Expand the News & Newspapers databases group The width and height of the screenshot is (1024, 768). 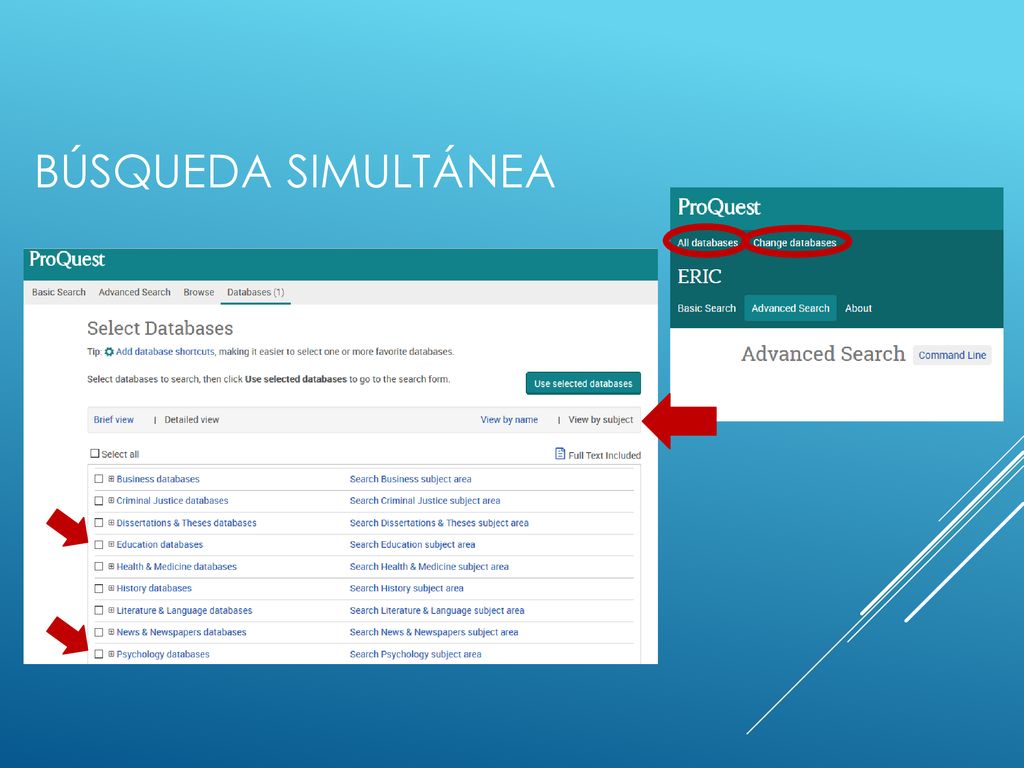click(111, 632)
